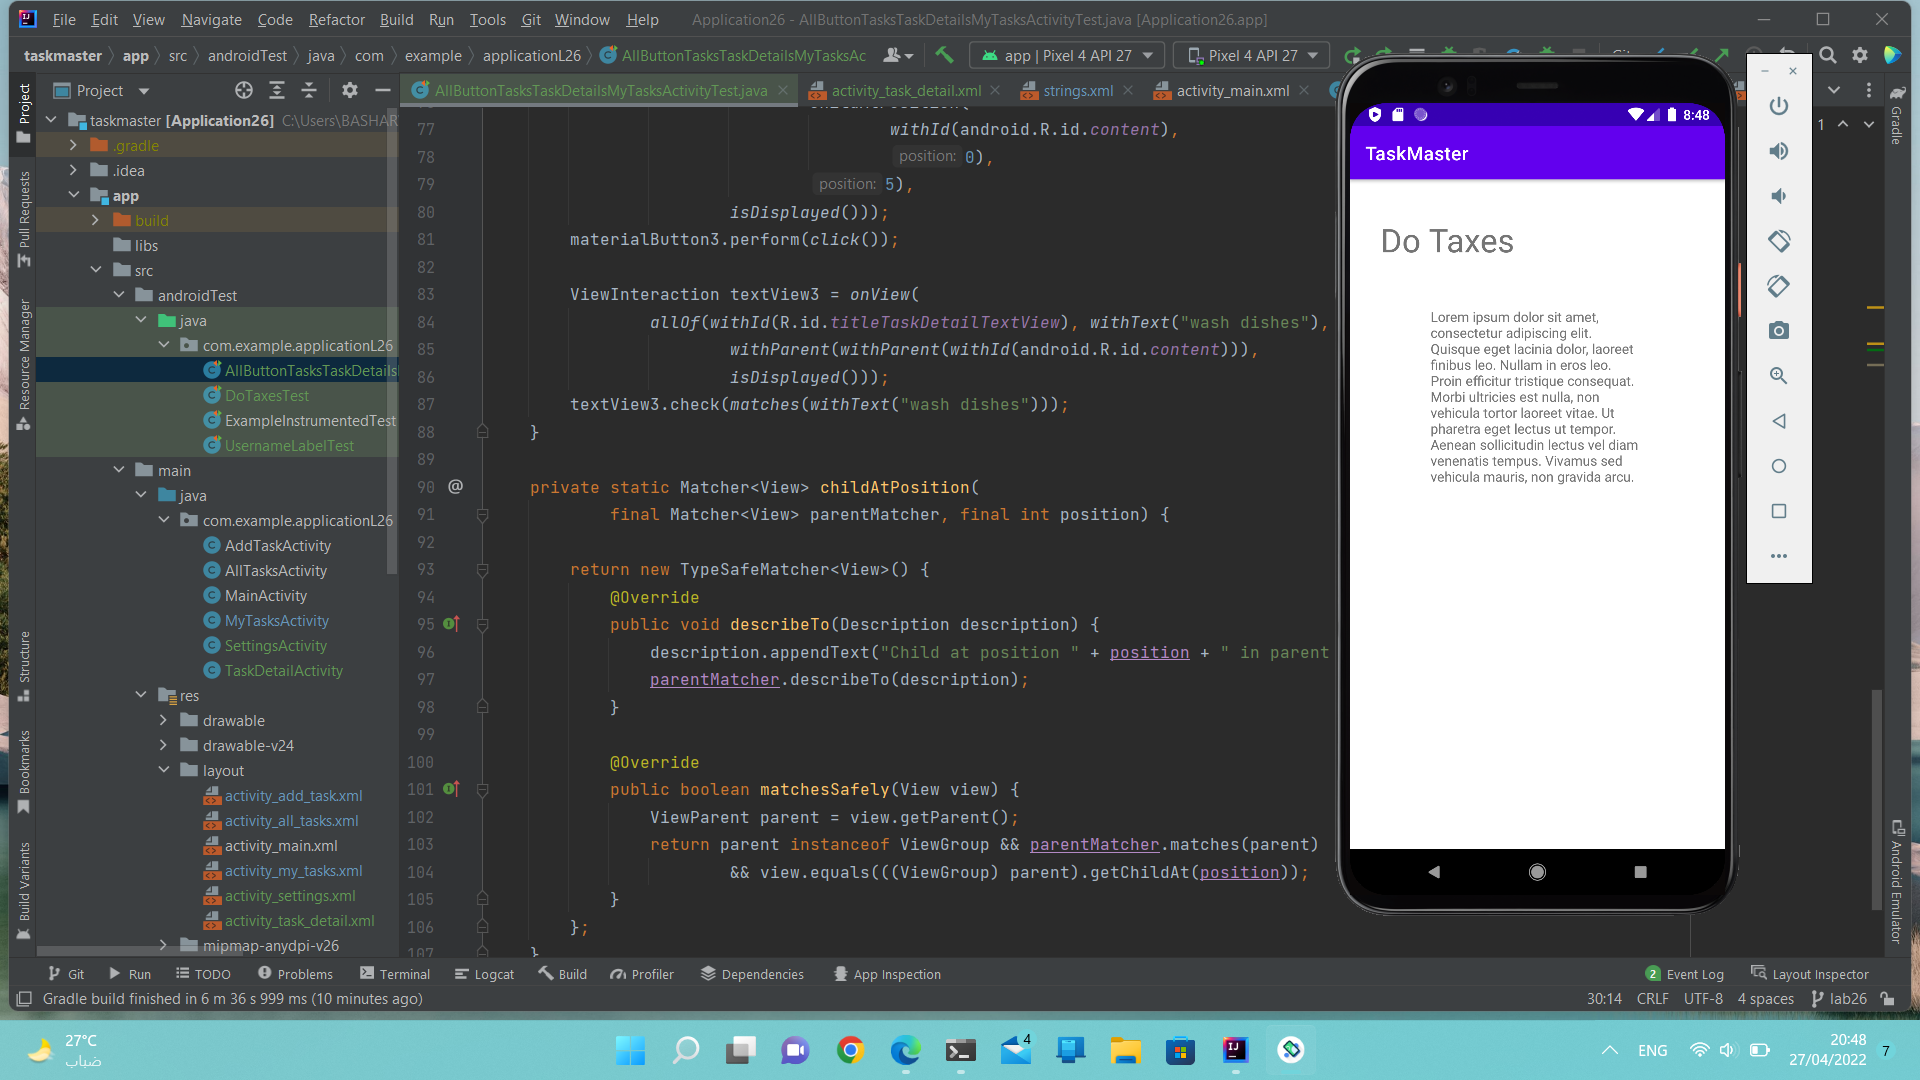Open the Logcat tool window
This screenshot has height=1080, width=1920.
tap(484, 974)
